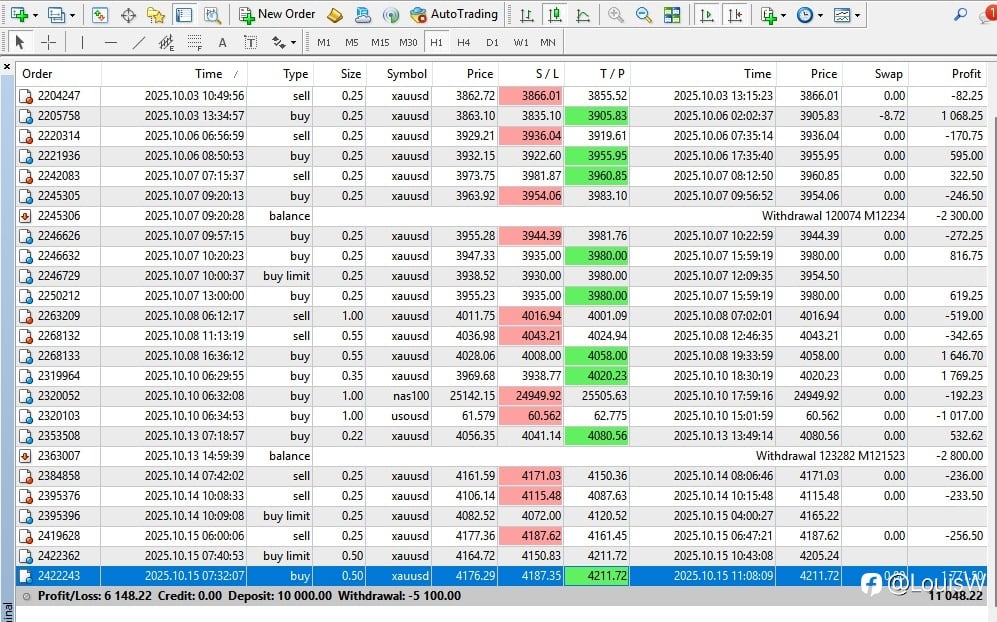This screenshot has height=622, width=997.
Task: Open the Signals broadcast icon
Action: [x=391, y=15]
